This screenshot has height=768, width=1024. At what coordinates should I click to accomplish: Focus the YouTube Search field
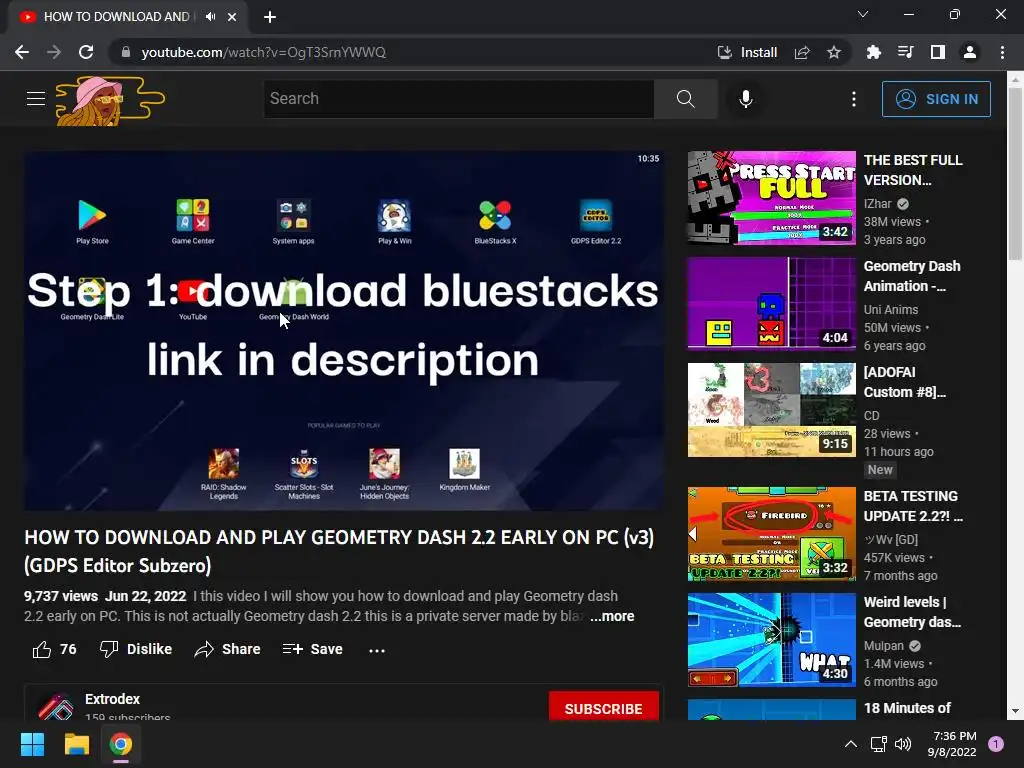[x=458, y=99]
